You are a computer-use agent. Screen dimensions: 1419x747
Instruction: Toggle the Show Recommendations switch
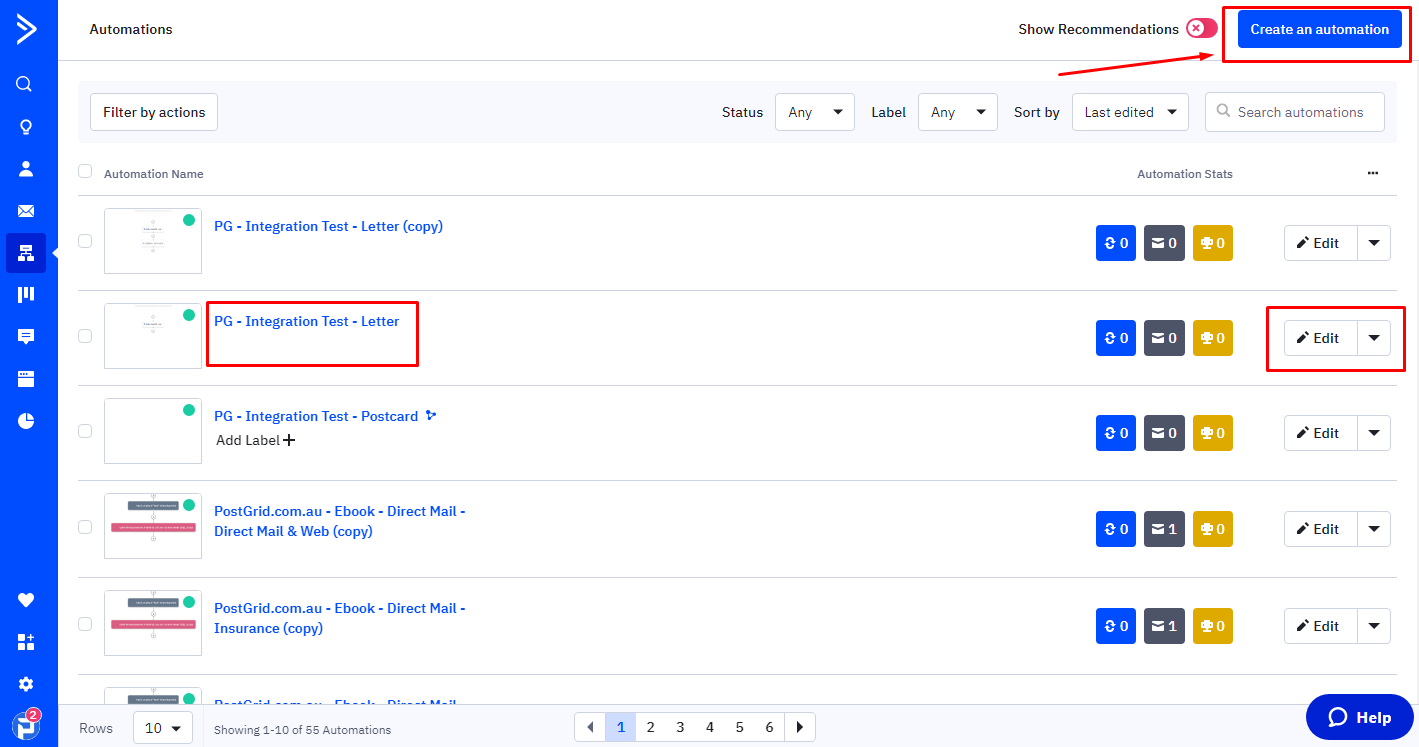(x=1201, y=29)
